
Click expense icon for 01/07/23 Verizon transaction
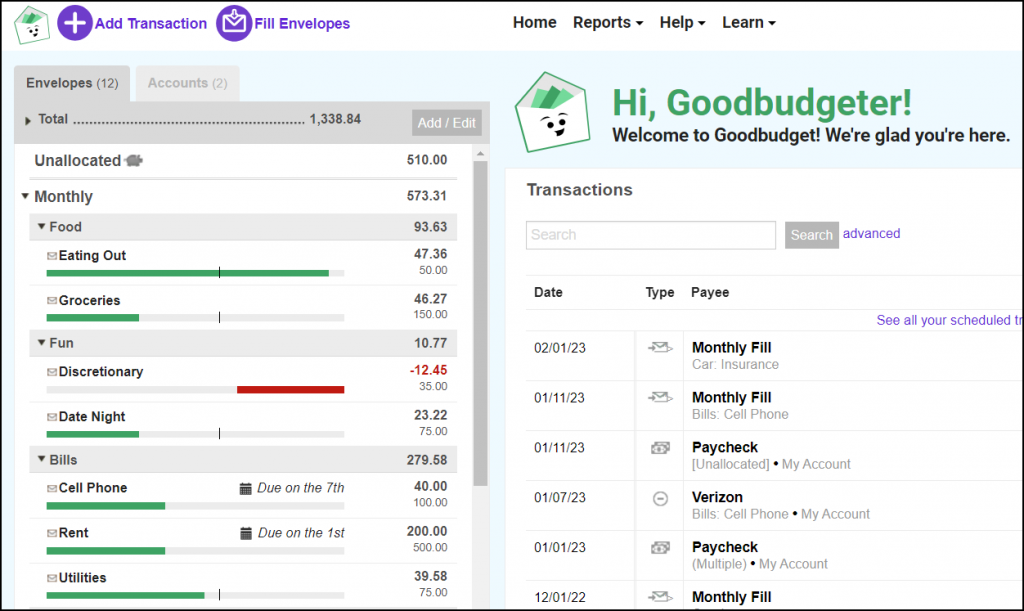pyautogui.click(x=660, y=499)
